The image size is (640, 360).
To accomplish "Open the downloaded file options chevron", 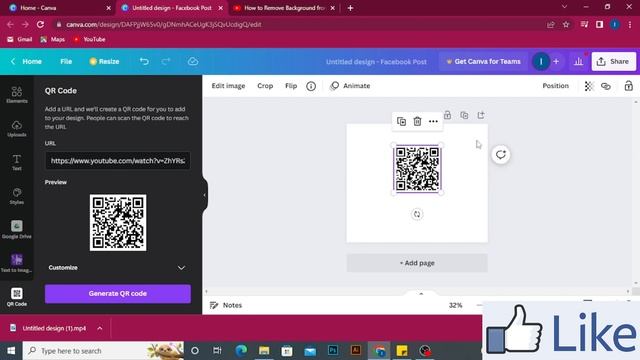I will click(100, 328).
